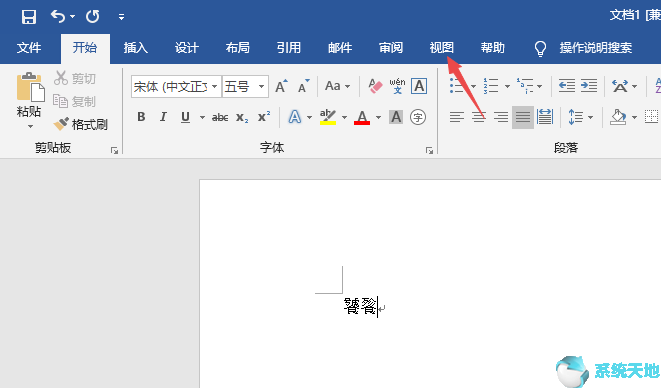Expand the shading color dropdown arrow

coord(634,117)
